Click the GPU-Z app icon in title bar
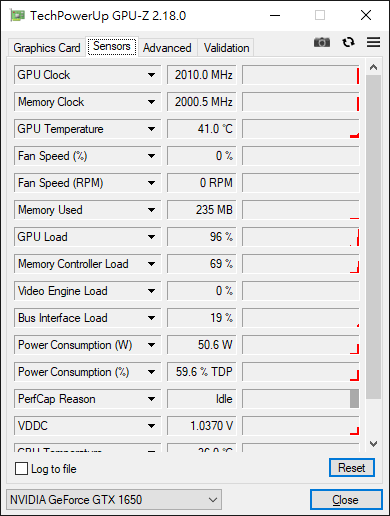 coord(17,15)
